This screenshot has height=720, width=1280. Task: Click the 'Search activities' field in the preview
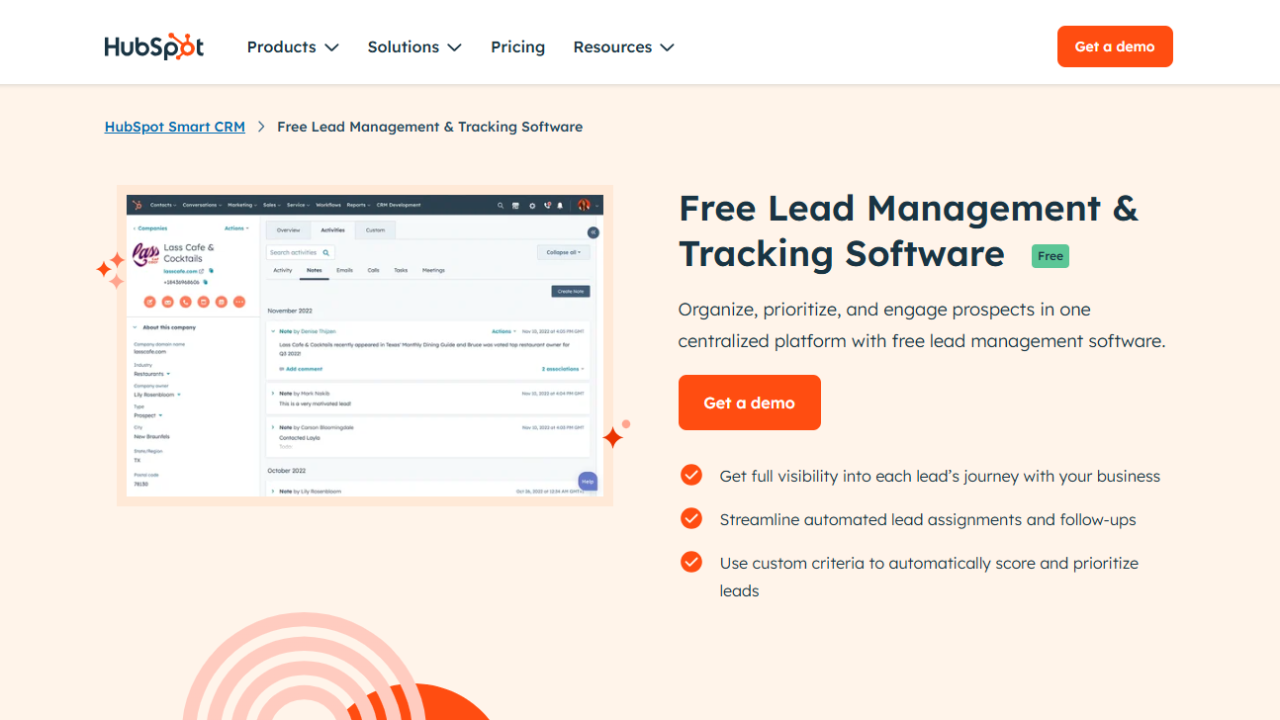point(295,253)
